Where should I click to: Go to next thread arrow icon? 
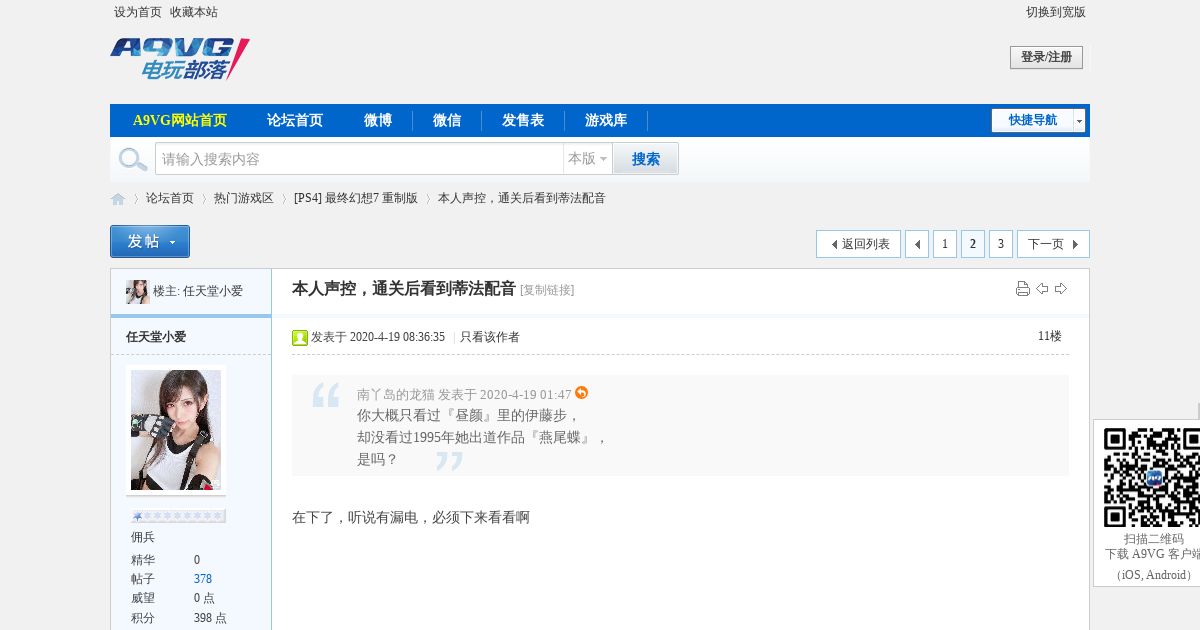click(1061, 289)
